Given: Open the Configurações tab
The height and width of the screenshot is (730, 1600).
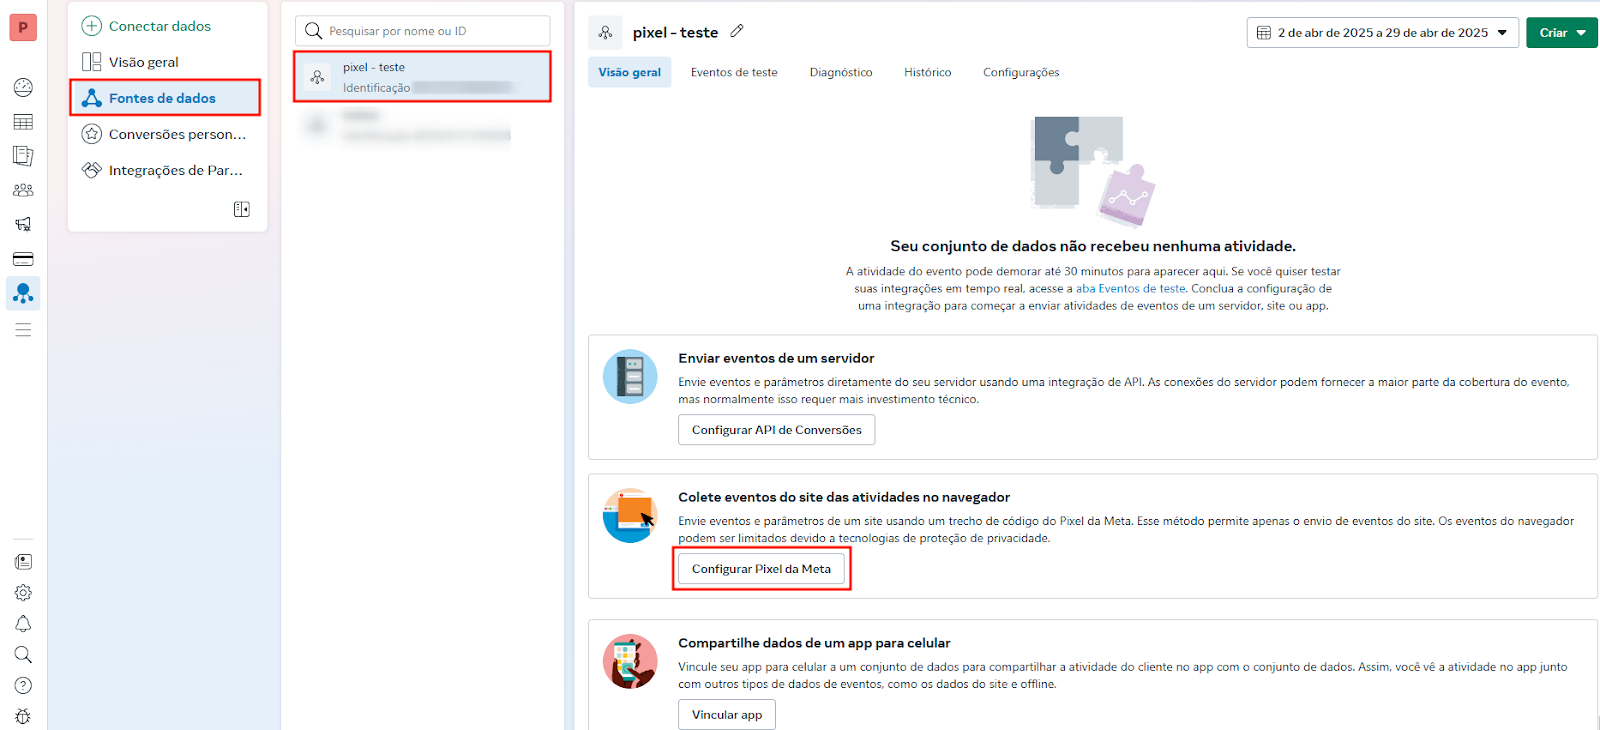Looking at the screenshot, I should (1021, 72).
